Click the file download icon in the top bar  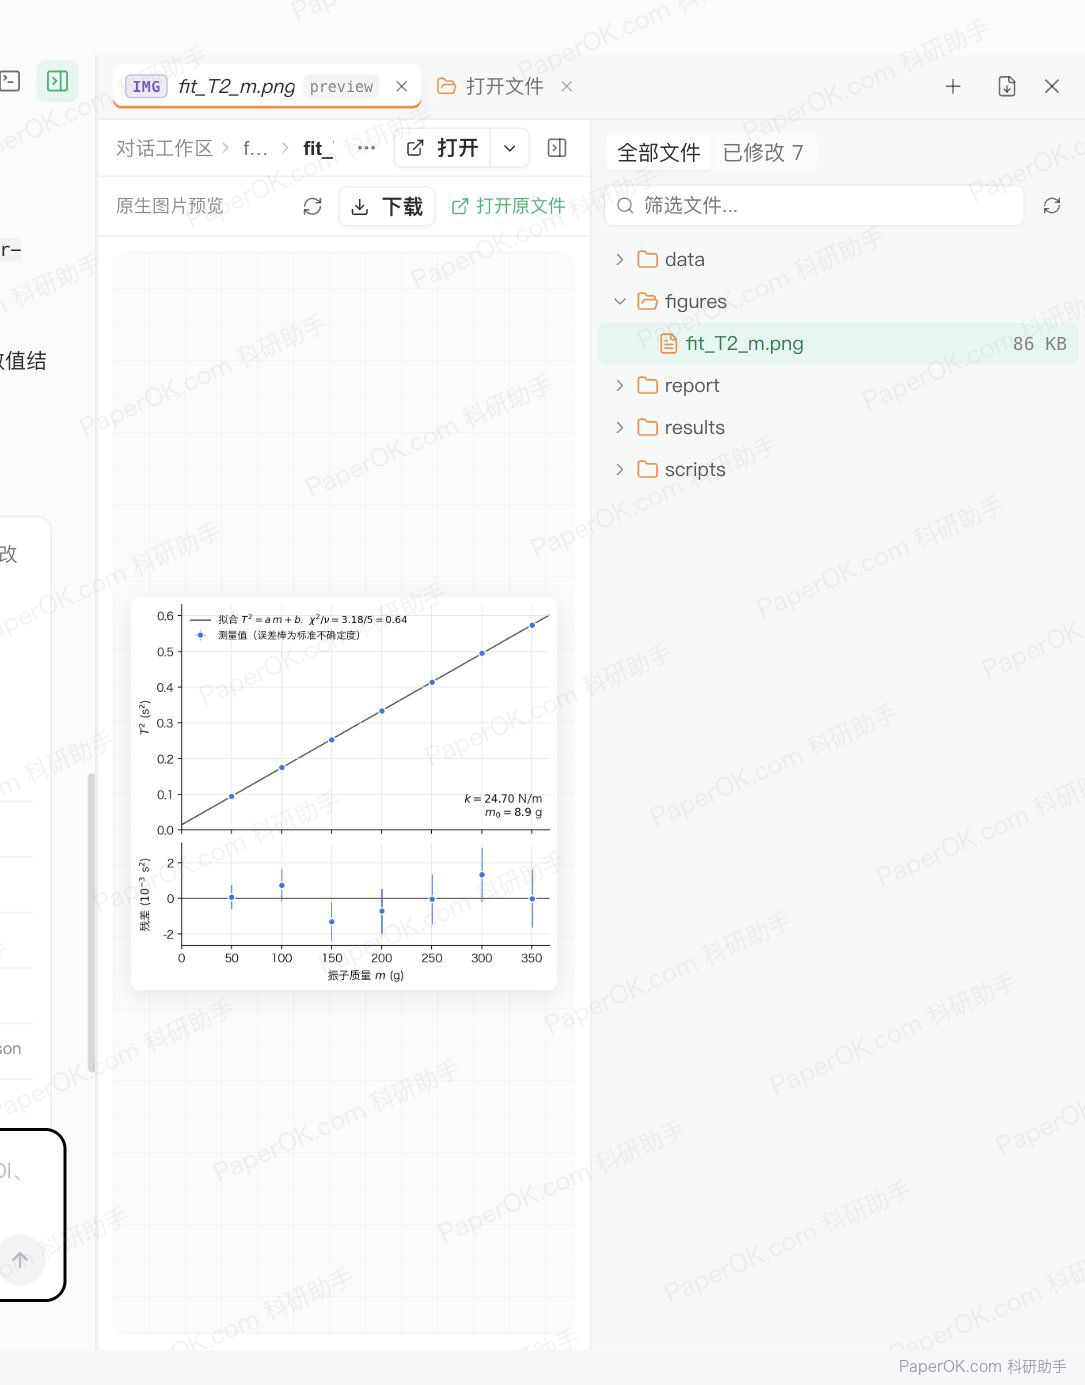pos(1007,86)
